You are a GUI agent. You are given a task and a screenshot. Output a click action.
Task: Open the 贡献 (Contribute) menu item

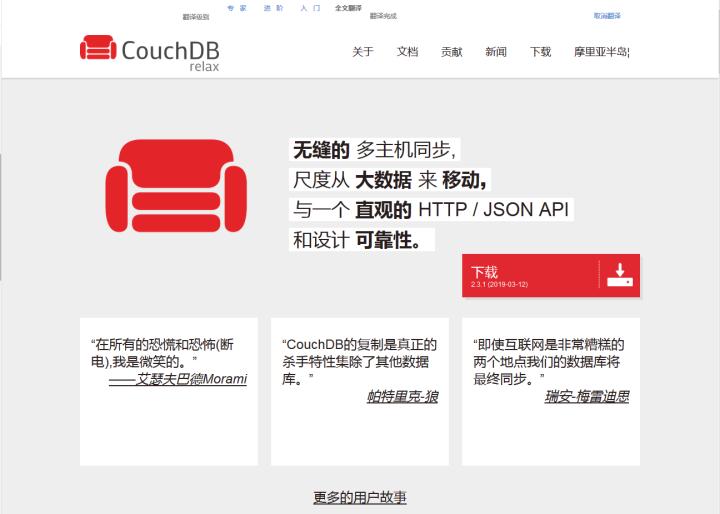(x=451, y=52)
